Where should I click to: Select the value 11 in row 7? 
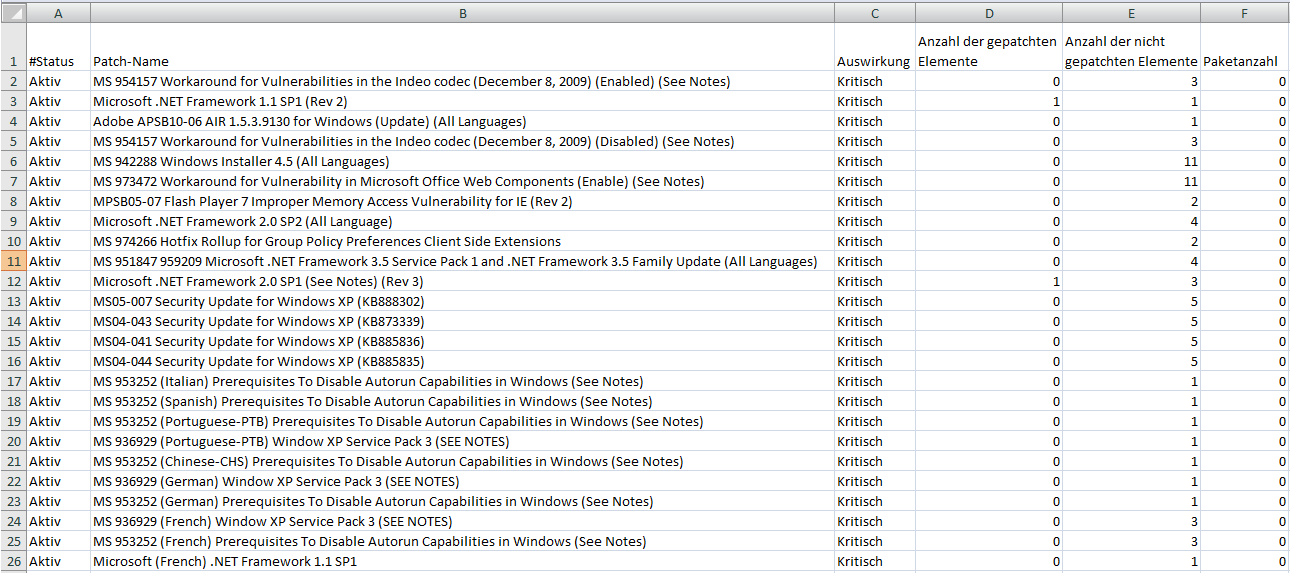[1132, 181]
